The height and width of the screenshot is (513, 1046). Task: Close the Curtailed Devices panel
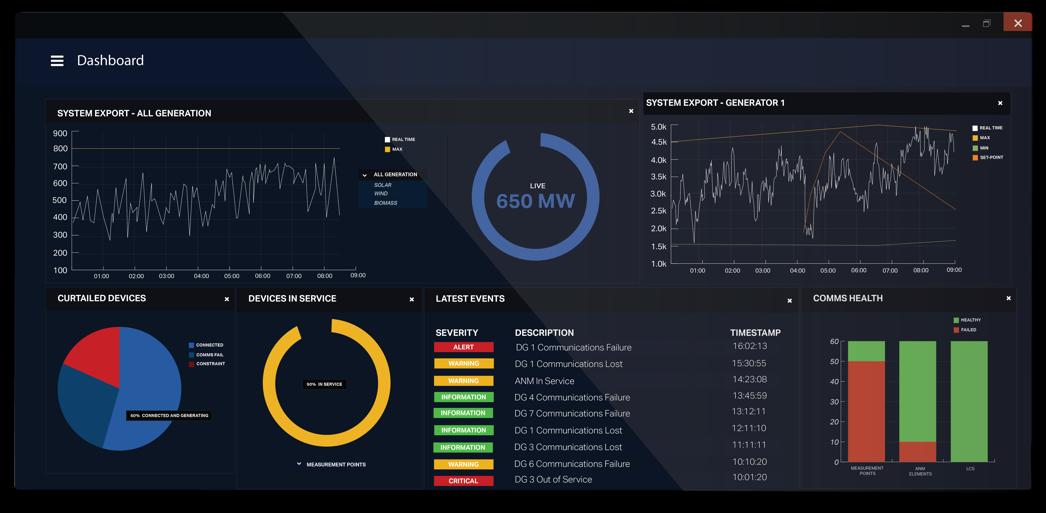pos(227,300)
